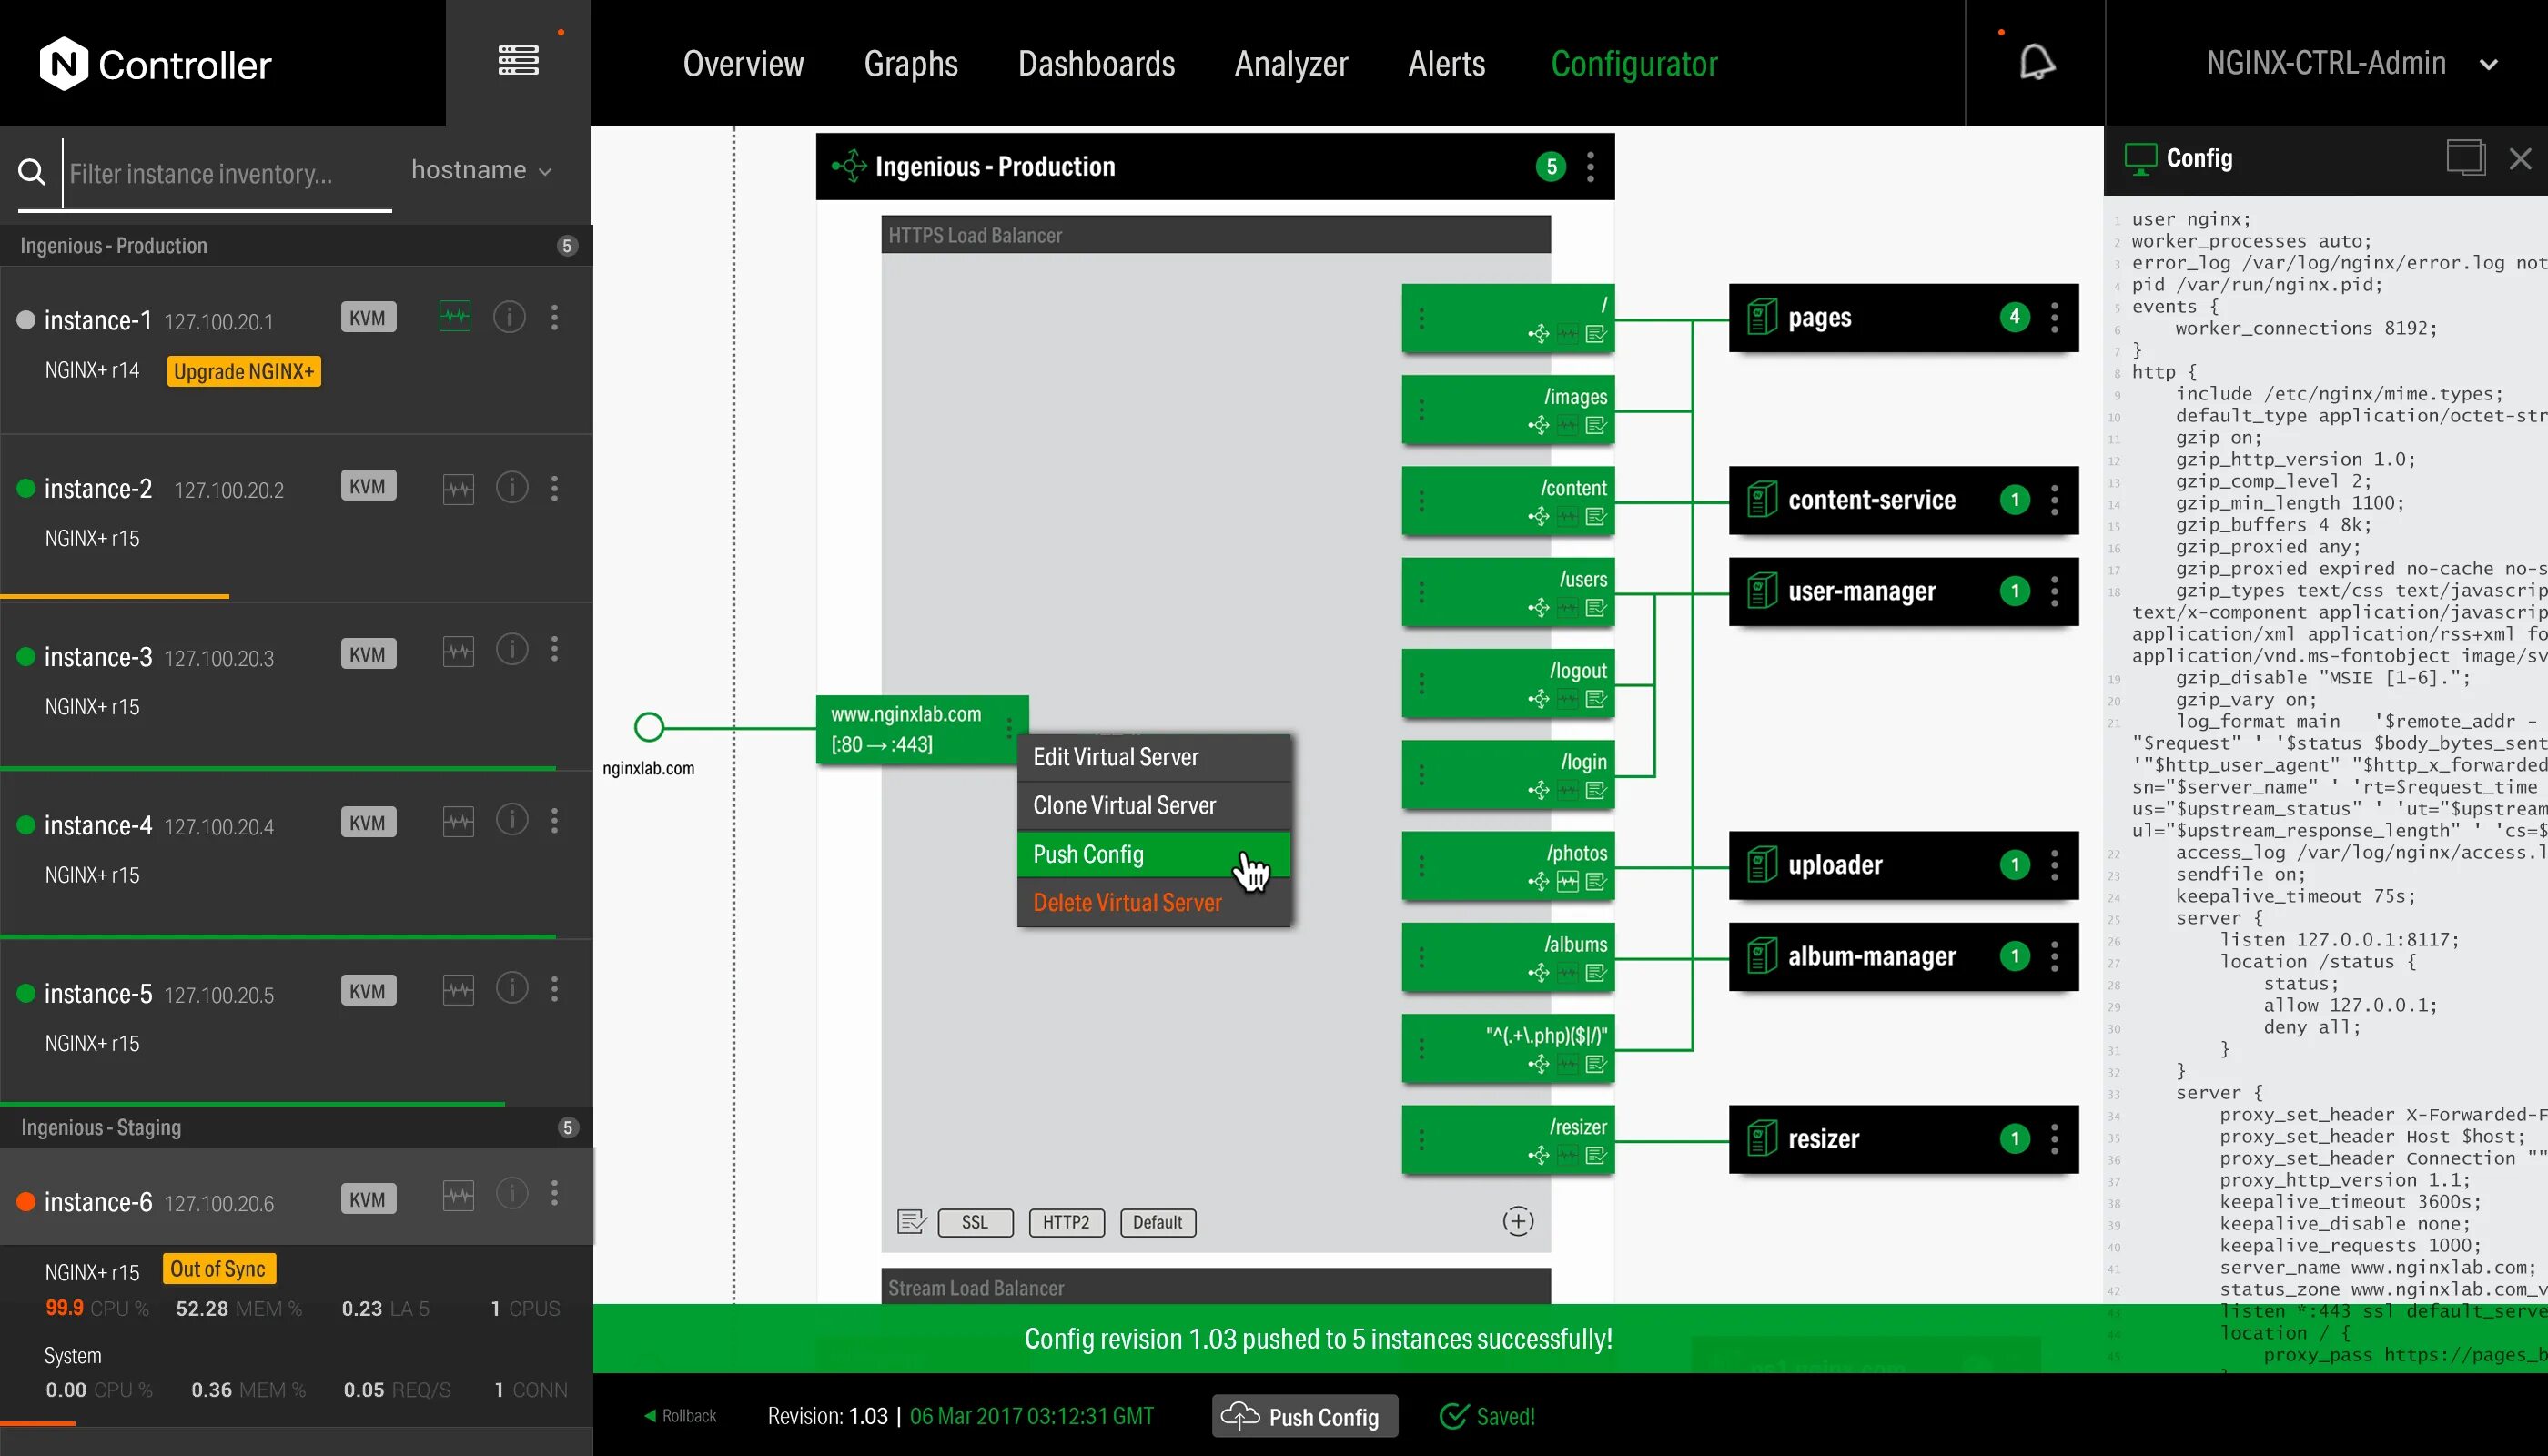Switch to the Analyzer tab
Image resolution: width=2548 pixels, height=1456 pixels.
point(1290,64)
